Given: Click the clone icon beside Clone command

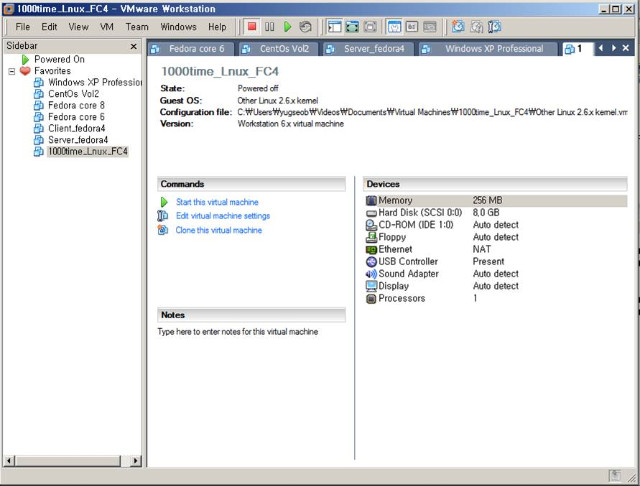Looking at the screenshot, I should pos(162,230).
